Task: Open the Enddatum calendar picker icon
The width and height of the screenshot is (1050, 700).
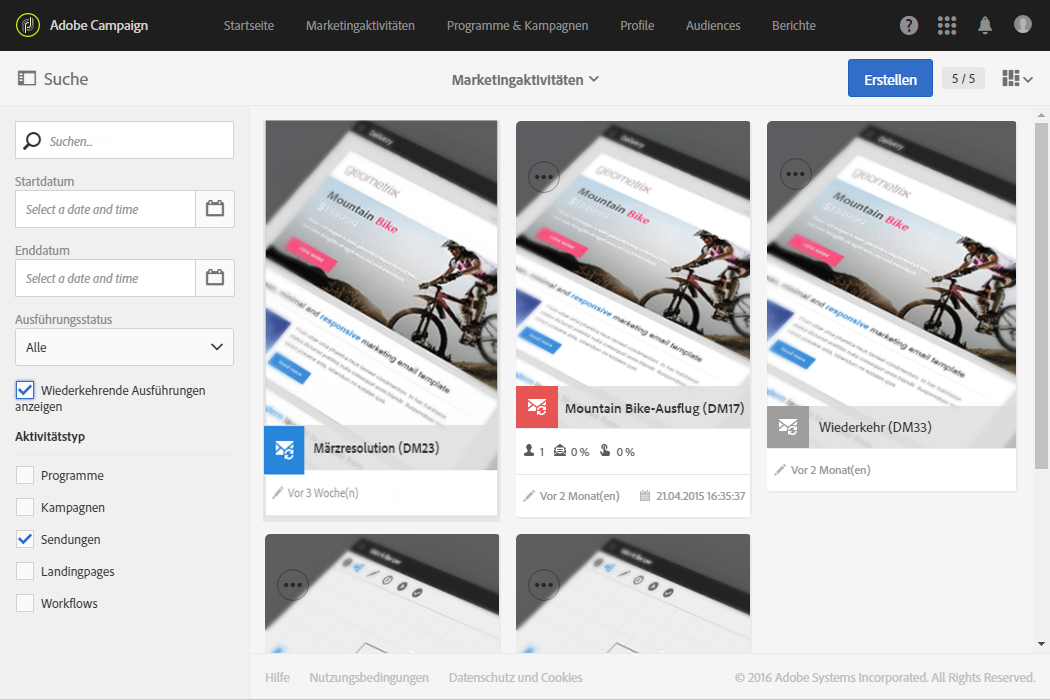Action: click(215, 278)
